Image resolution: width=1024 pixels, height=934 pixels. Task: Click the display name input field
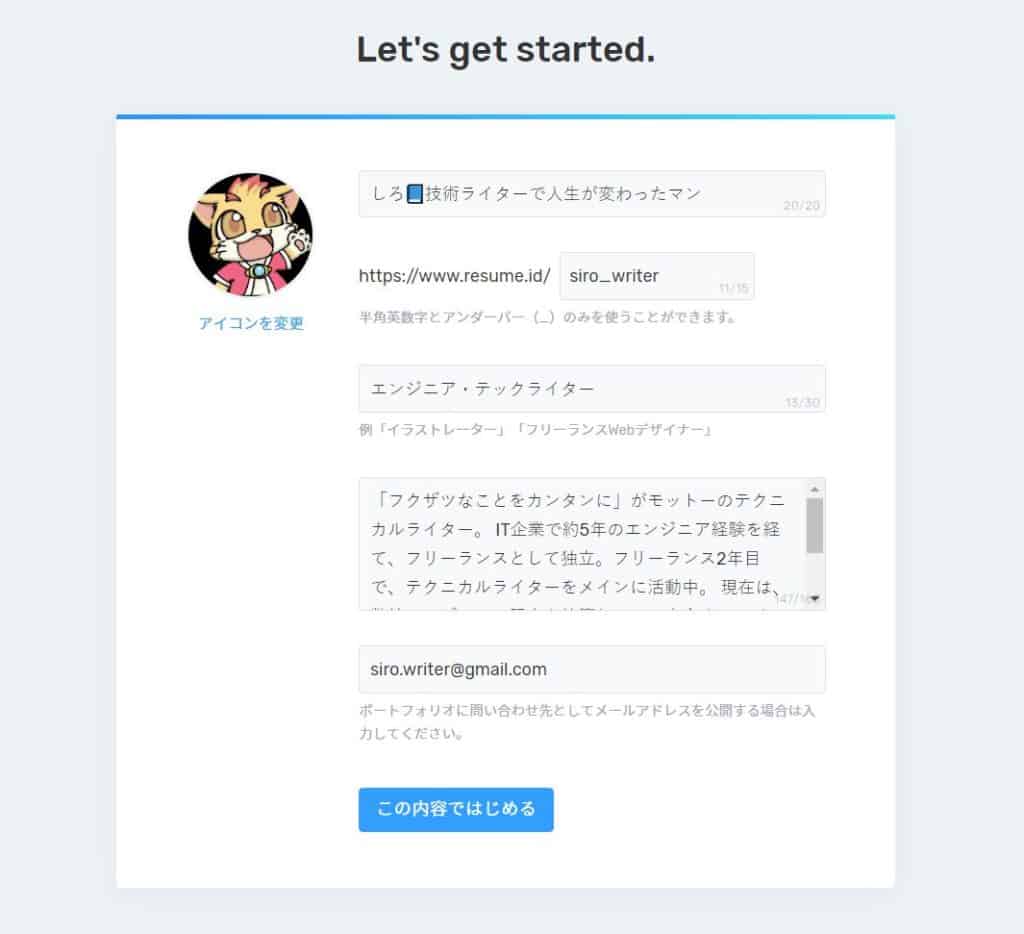(x=592, y=194)
